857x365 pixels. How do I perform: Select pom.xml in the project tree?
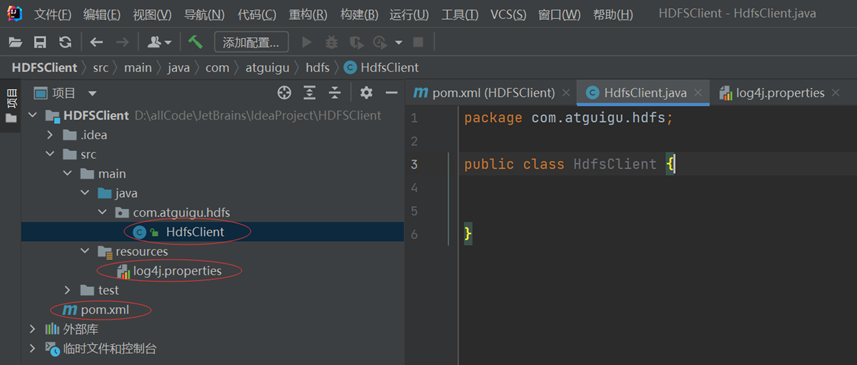tap(105, 310)
